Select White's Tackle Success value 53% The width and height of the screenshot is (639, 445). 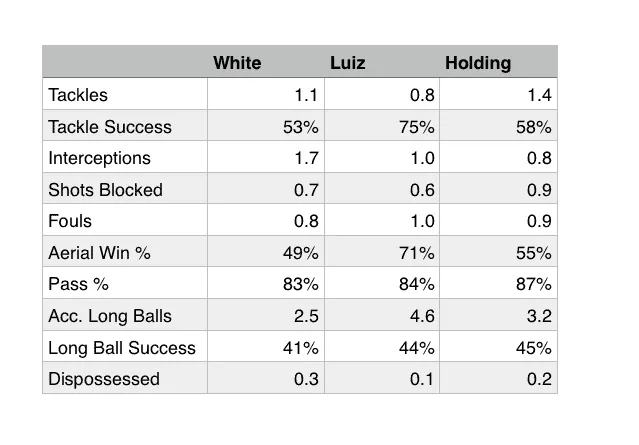click(302, 127)
